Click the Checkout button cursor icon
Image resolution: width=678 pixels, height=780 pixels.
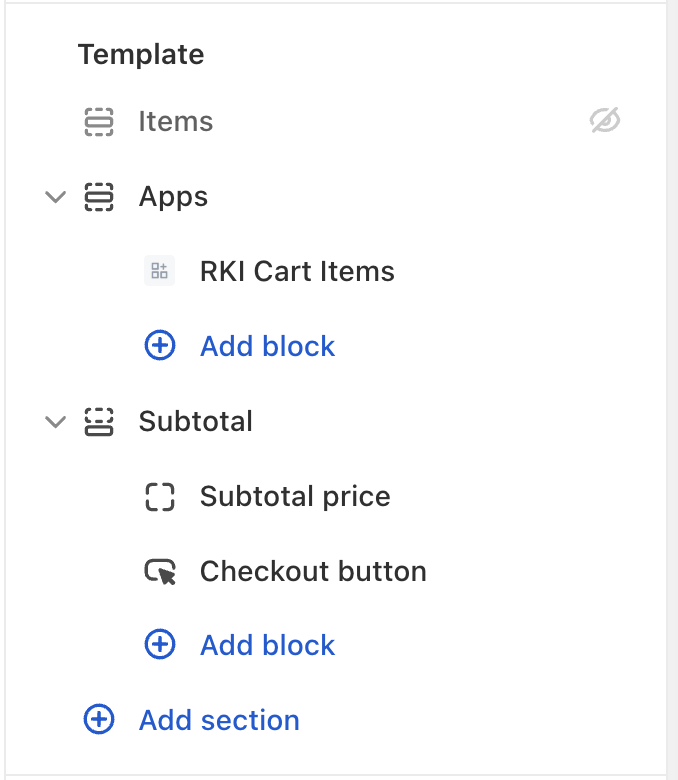click(x=160, y=572)
